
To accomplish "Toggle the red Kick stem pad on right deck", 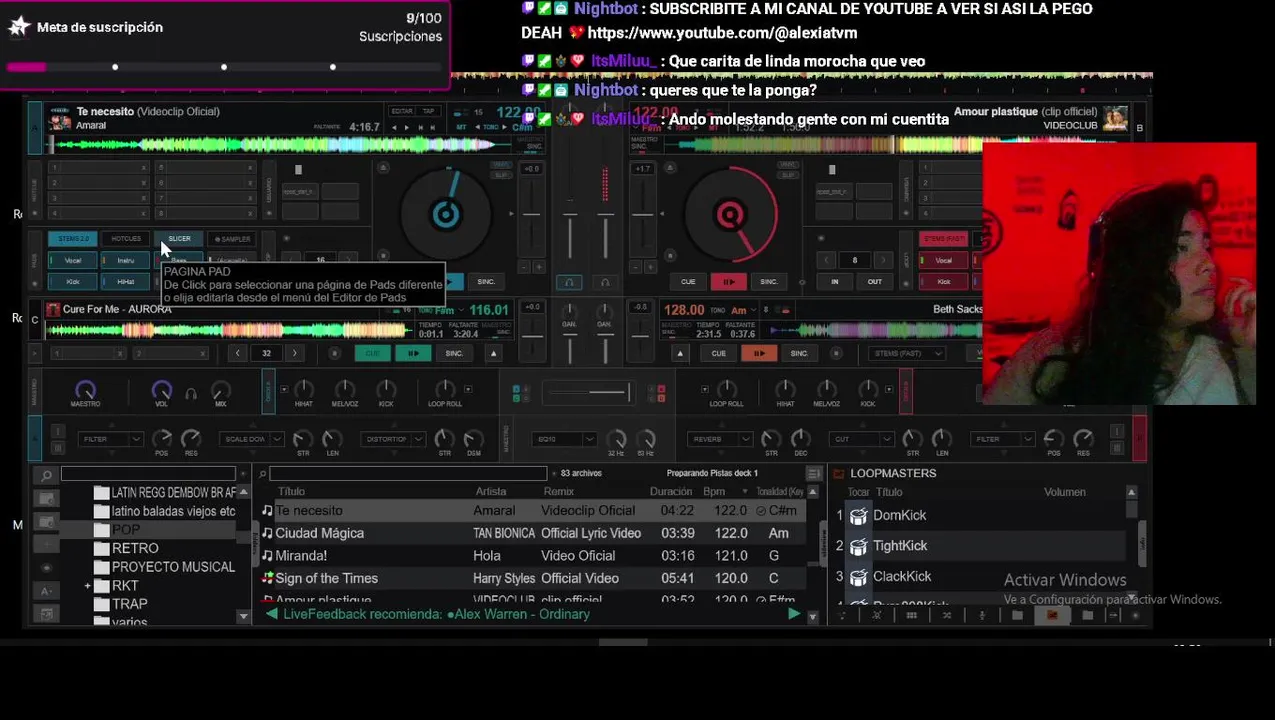I will (944, 282).
